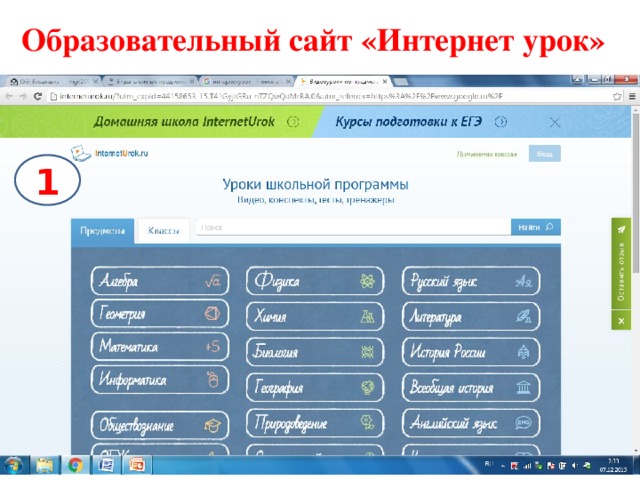Open Word from the taskbar
The height and width of the screenshot is (480, 640).
click(106, 465)
